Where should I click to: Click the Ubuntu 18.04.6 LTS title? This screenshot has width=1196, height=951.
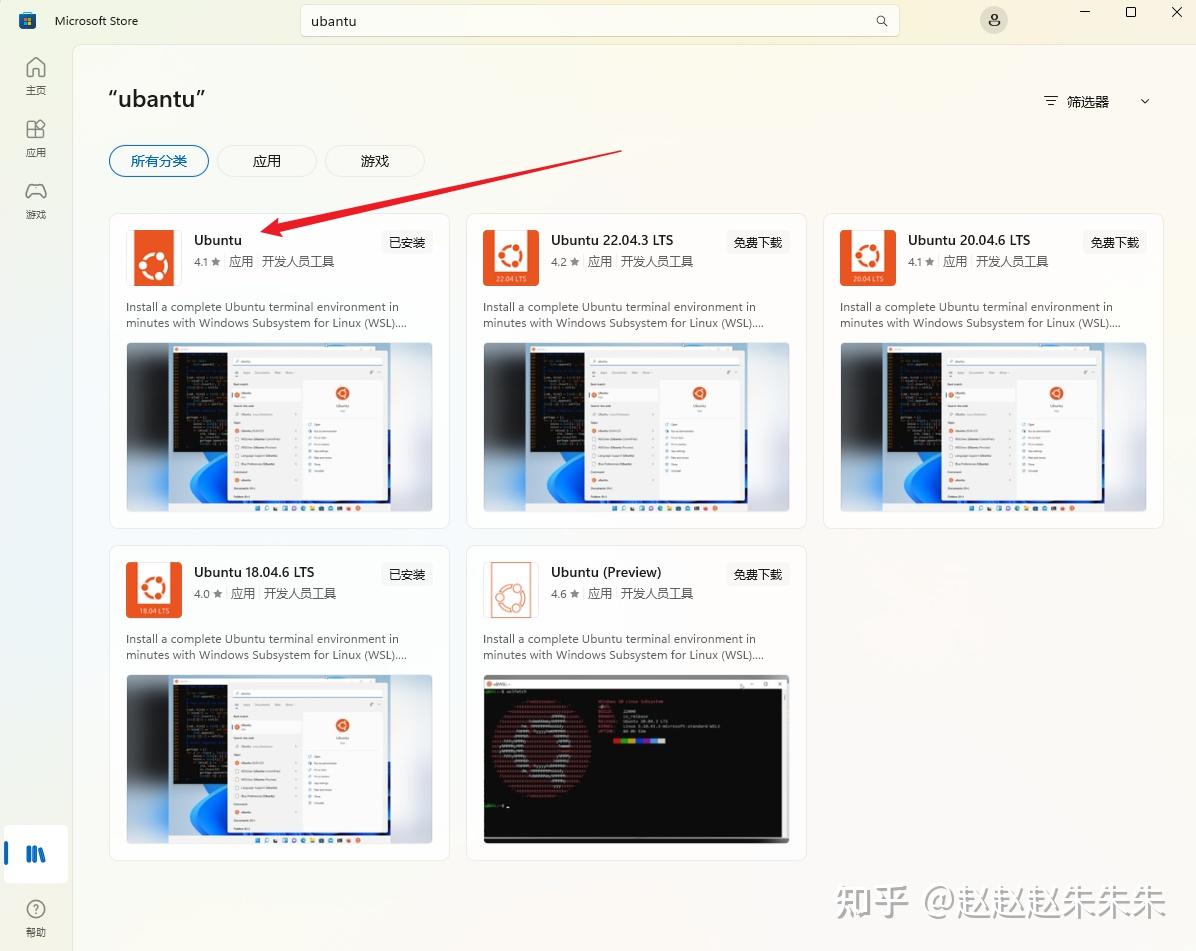pyautogui.click(x=254, y=572)
